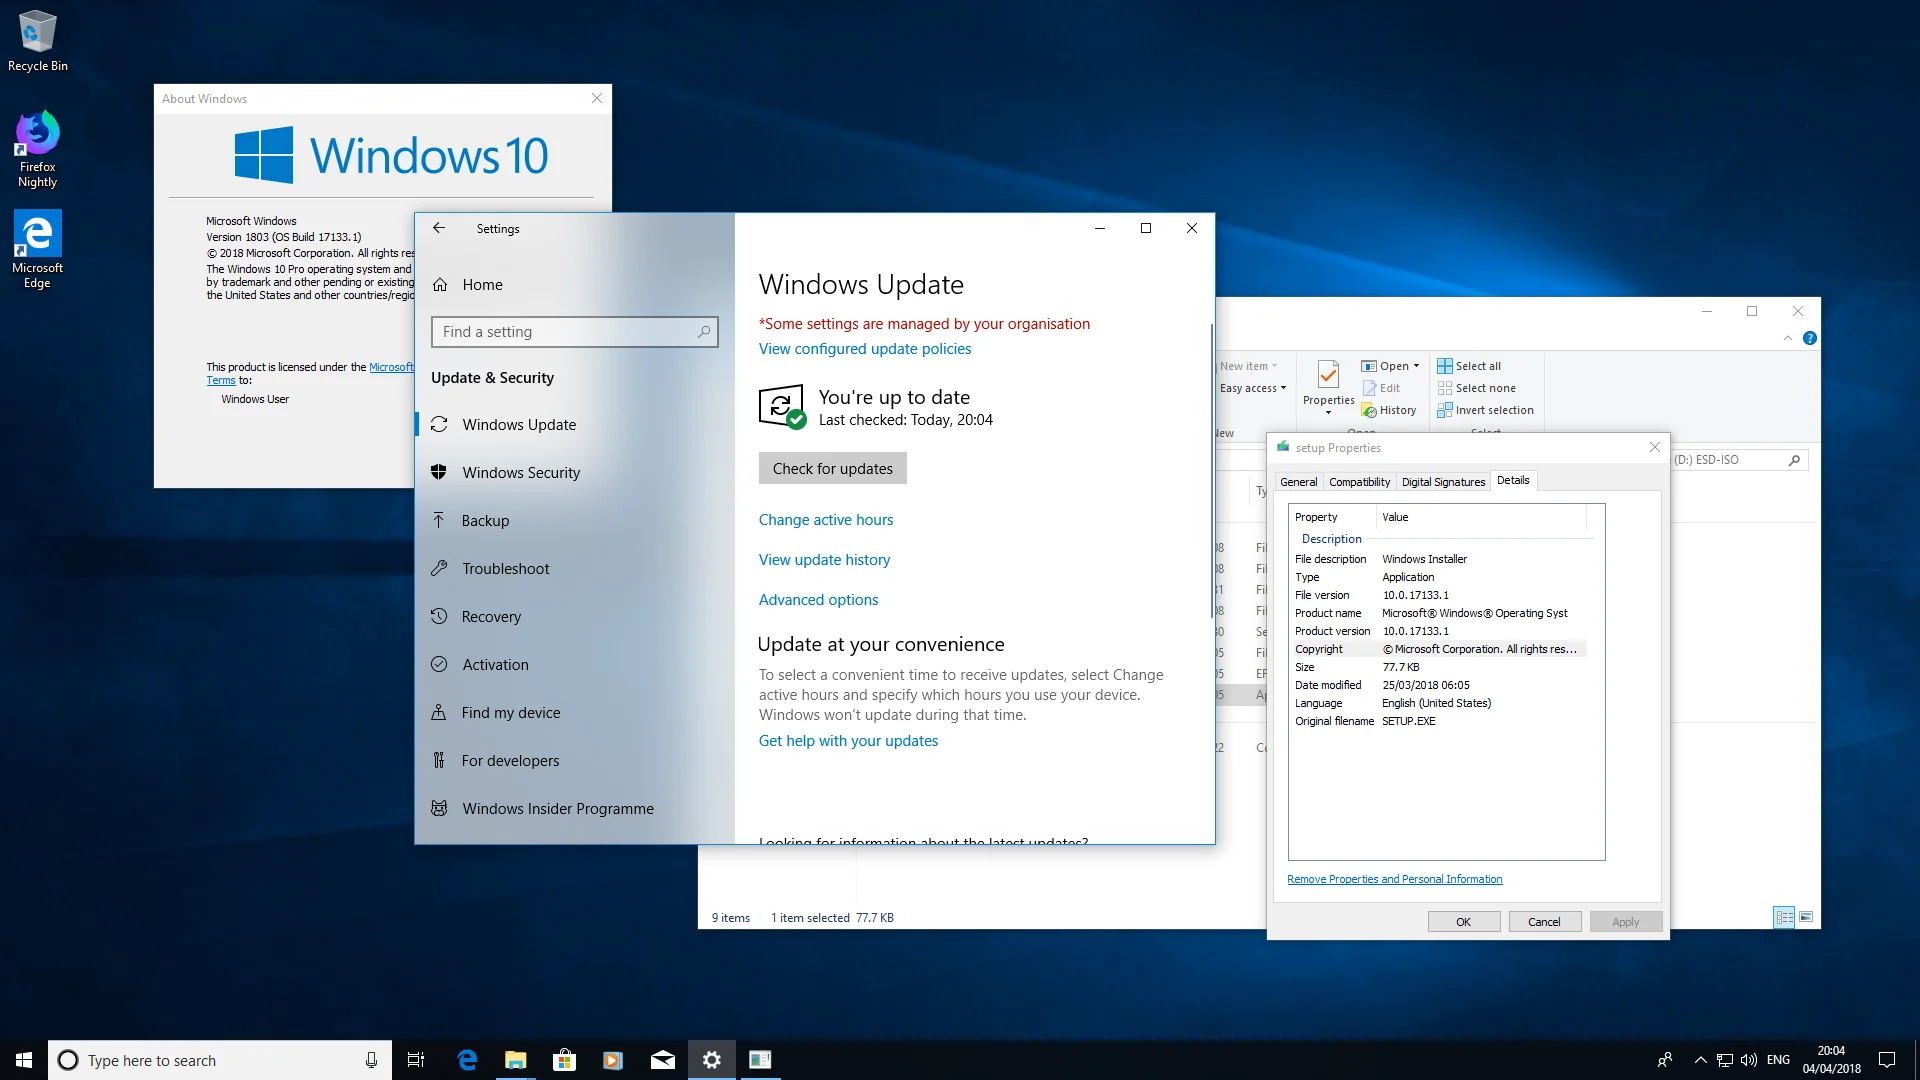Click the Find a setting search box
The height and width of the screenshot is (1080, 1920).
point(574,332)
